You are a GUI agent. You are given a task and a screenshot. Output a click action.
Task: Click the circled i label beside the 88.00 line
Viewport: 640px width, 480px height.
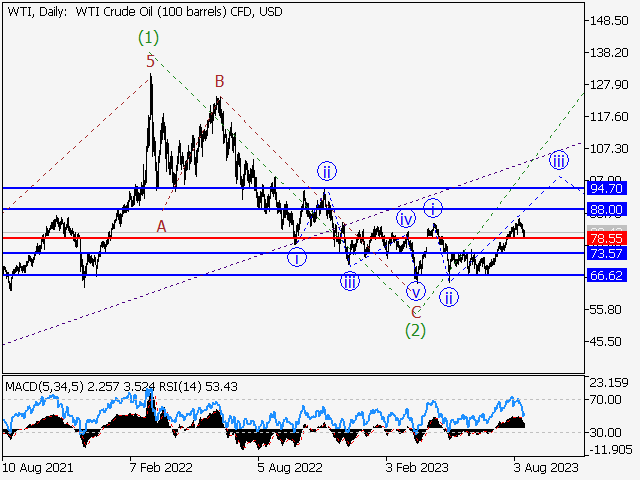coord(433,209)
